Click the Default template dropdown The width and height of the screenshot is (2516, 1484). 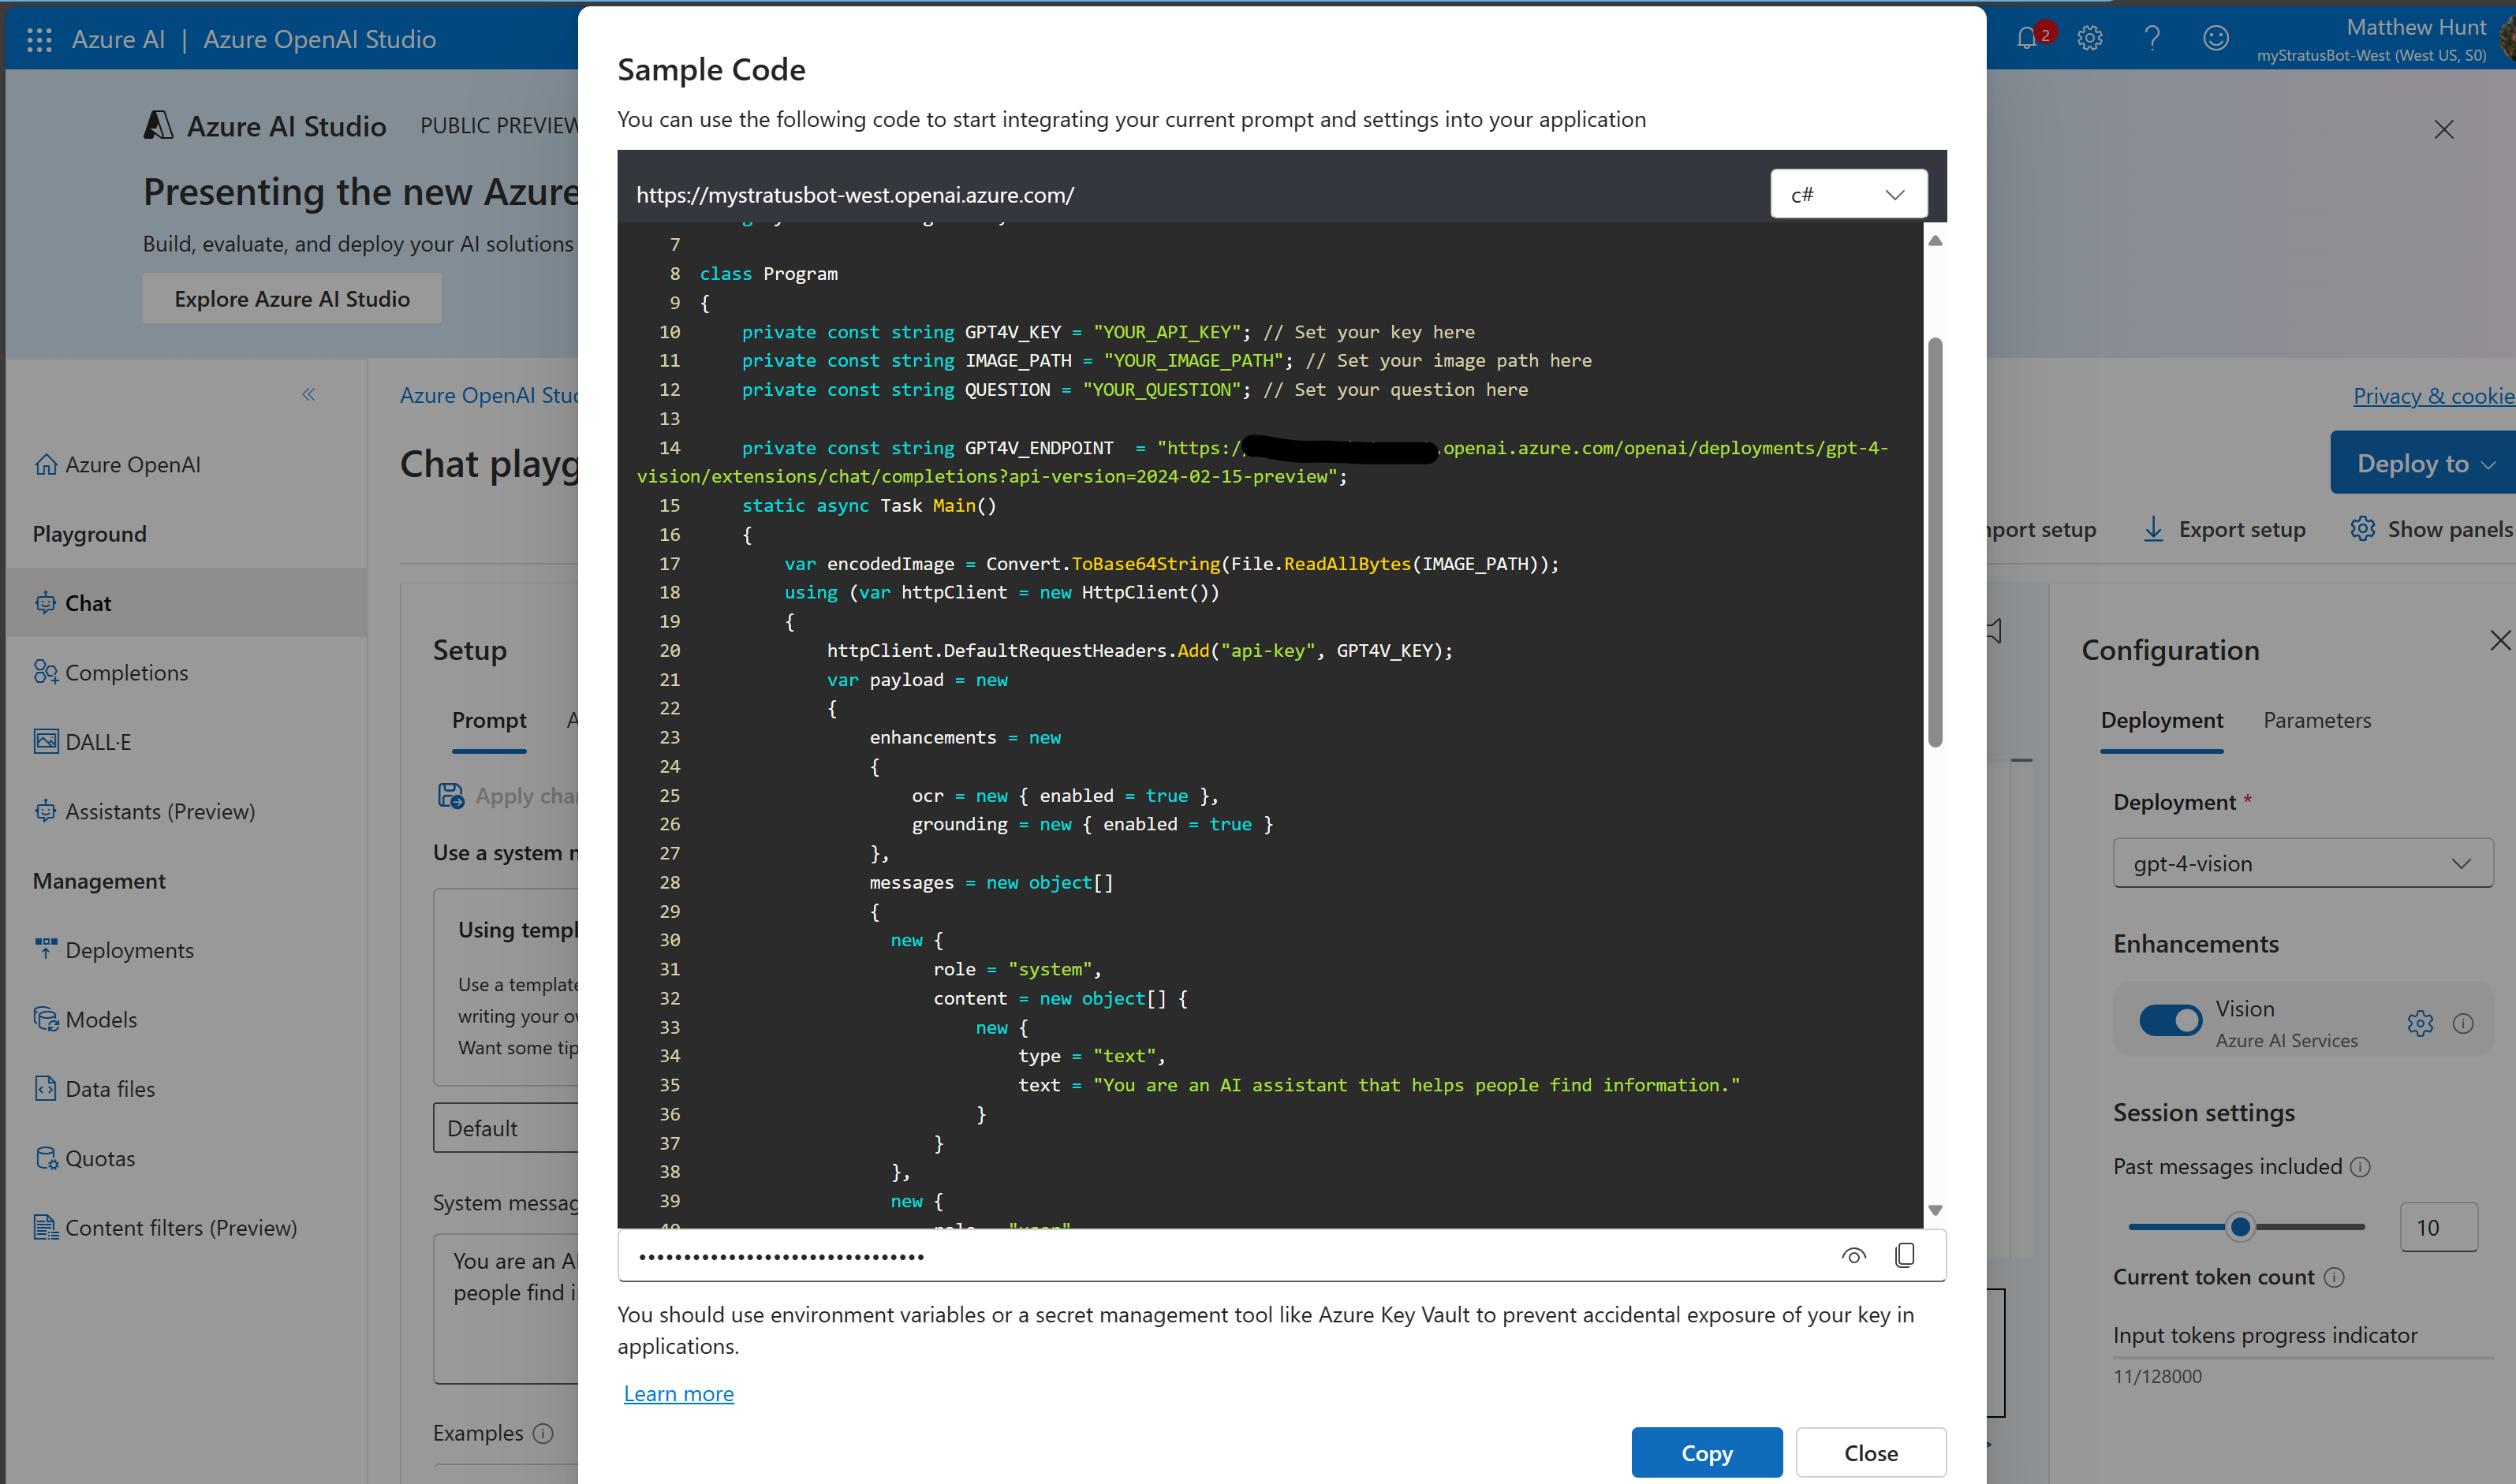[x=506, y=1128]
